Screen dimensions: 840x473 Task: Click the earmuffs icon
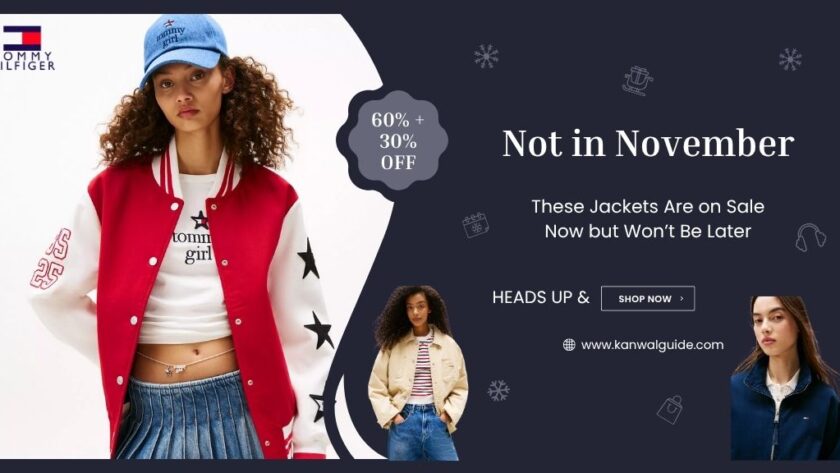[x=810, y=237]
